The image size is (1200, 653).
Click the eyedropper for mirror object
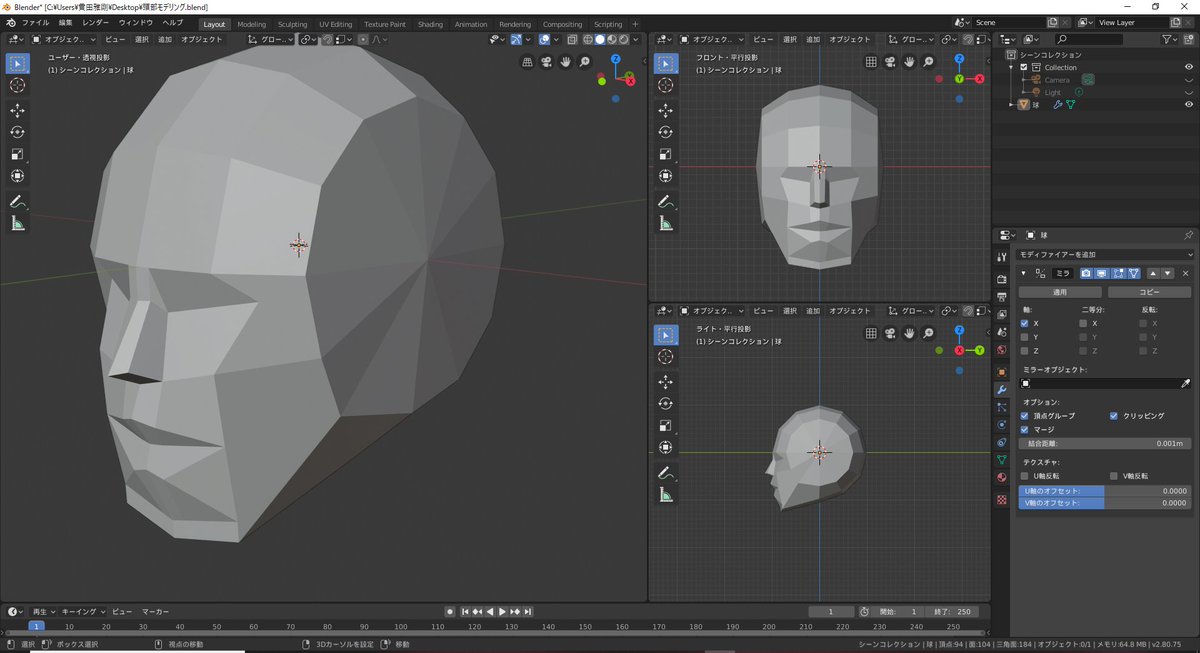[1186, 383]
